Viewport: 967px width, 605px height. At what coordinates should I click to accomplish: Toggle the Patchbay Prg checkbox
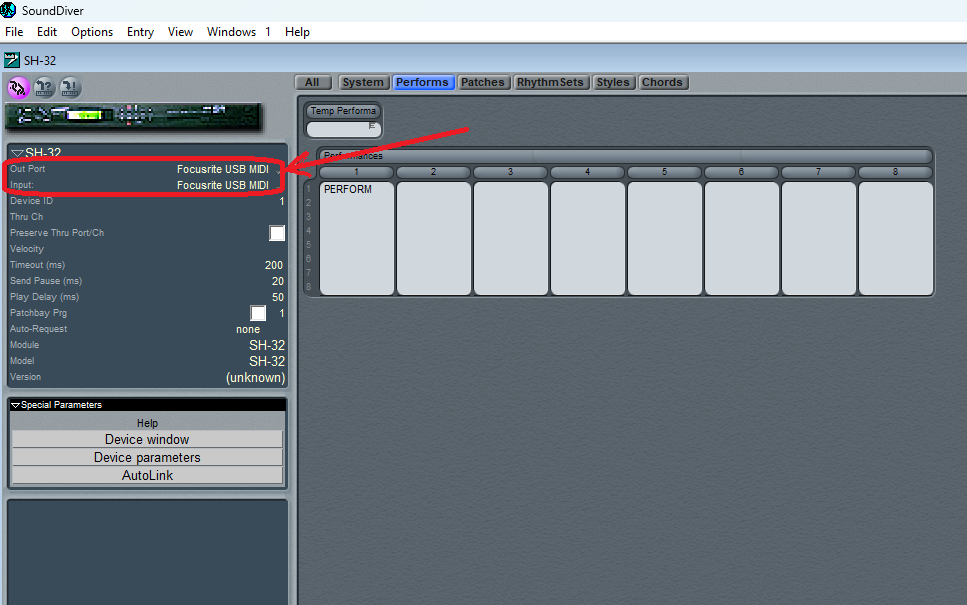(x=258, y=313)
